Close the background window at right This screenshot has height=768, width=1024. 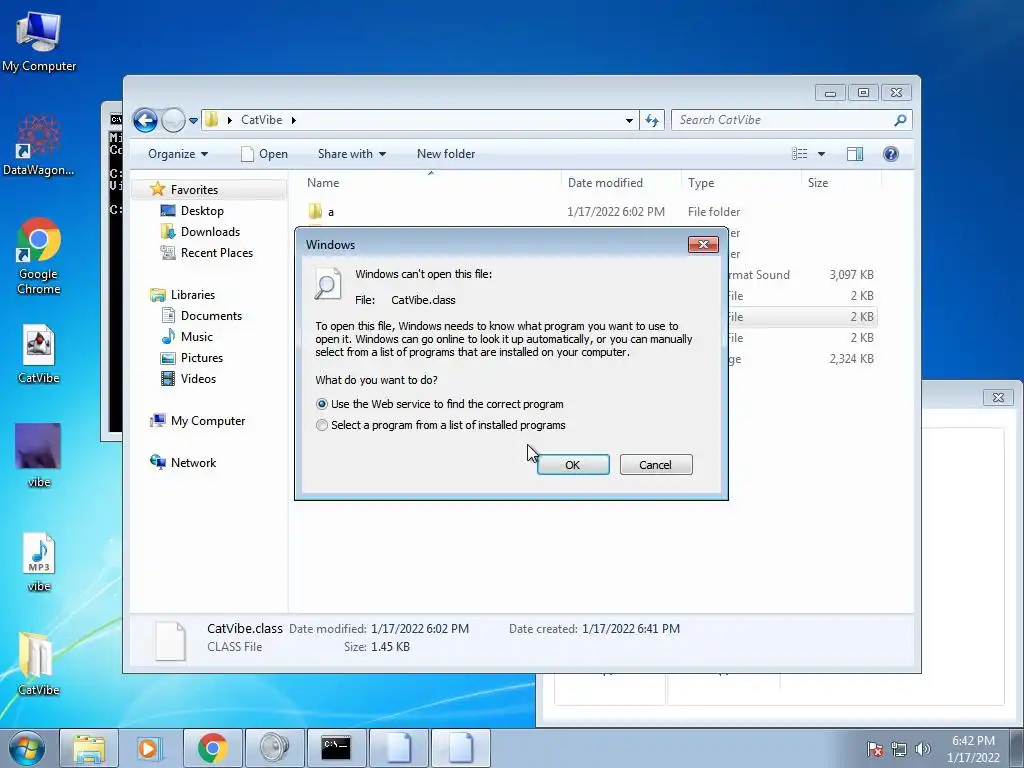998,397
